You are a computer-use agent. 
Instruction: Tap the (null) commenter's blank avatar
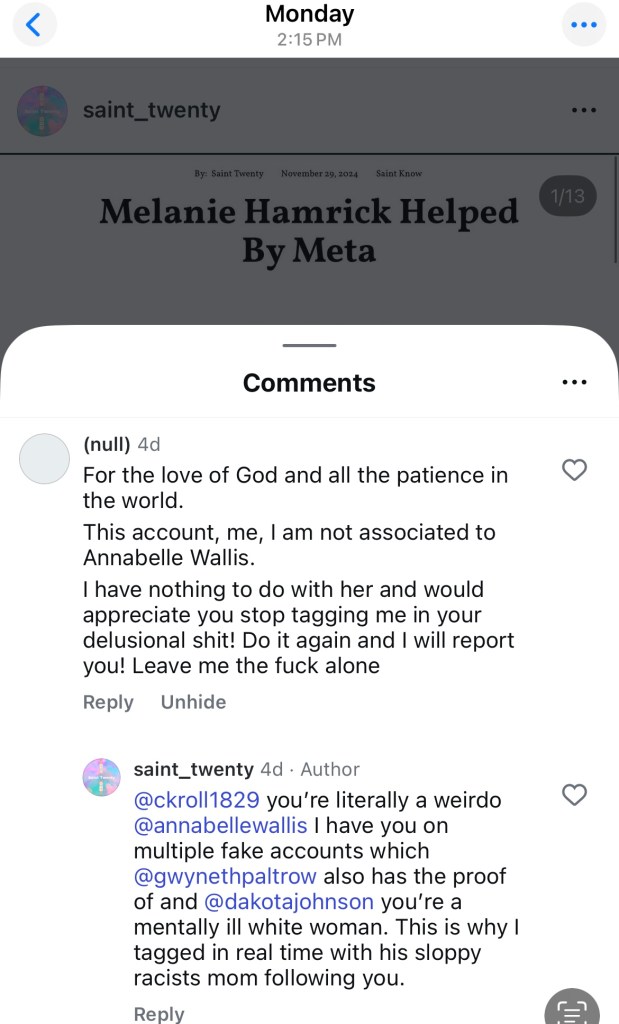click(45, 460)
